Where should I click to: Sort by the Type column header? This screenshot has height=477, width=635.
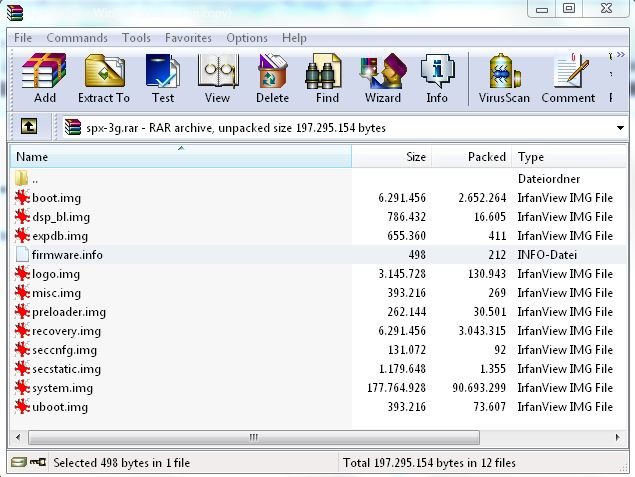tap(569, 156)
